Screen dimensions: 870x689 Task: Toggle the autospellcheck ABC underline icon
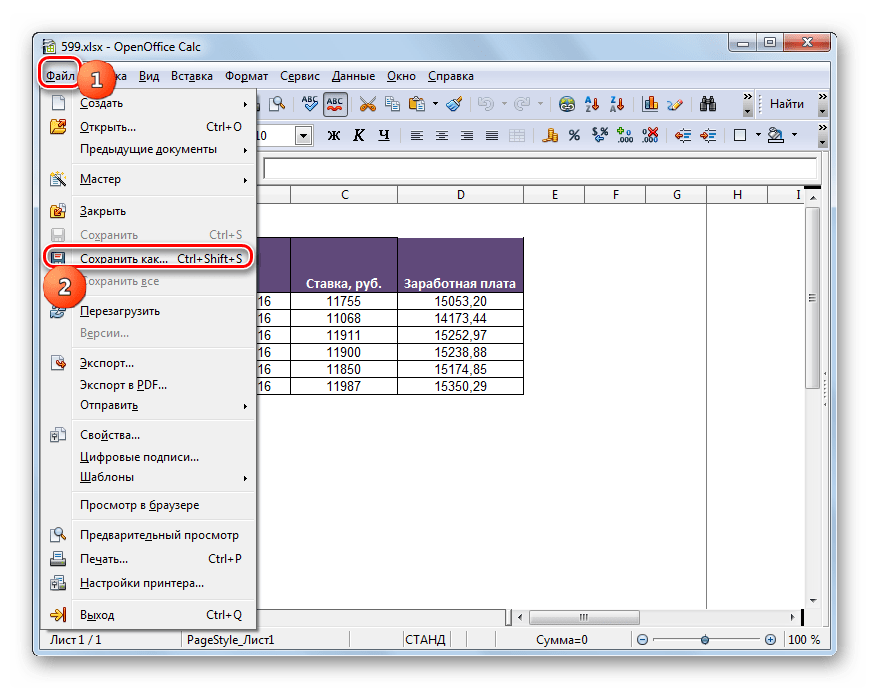[335, 104]
